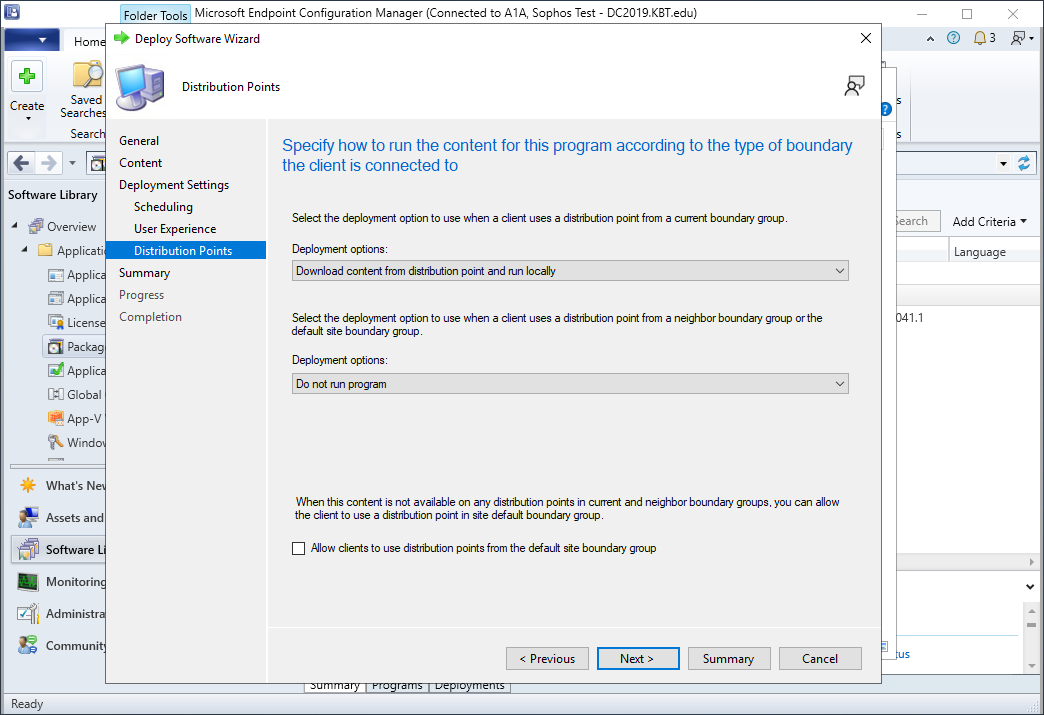Click the Language column header
The width and height of the screenshot is (1044, 715).
pos(980,252)
